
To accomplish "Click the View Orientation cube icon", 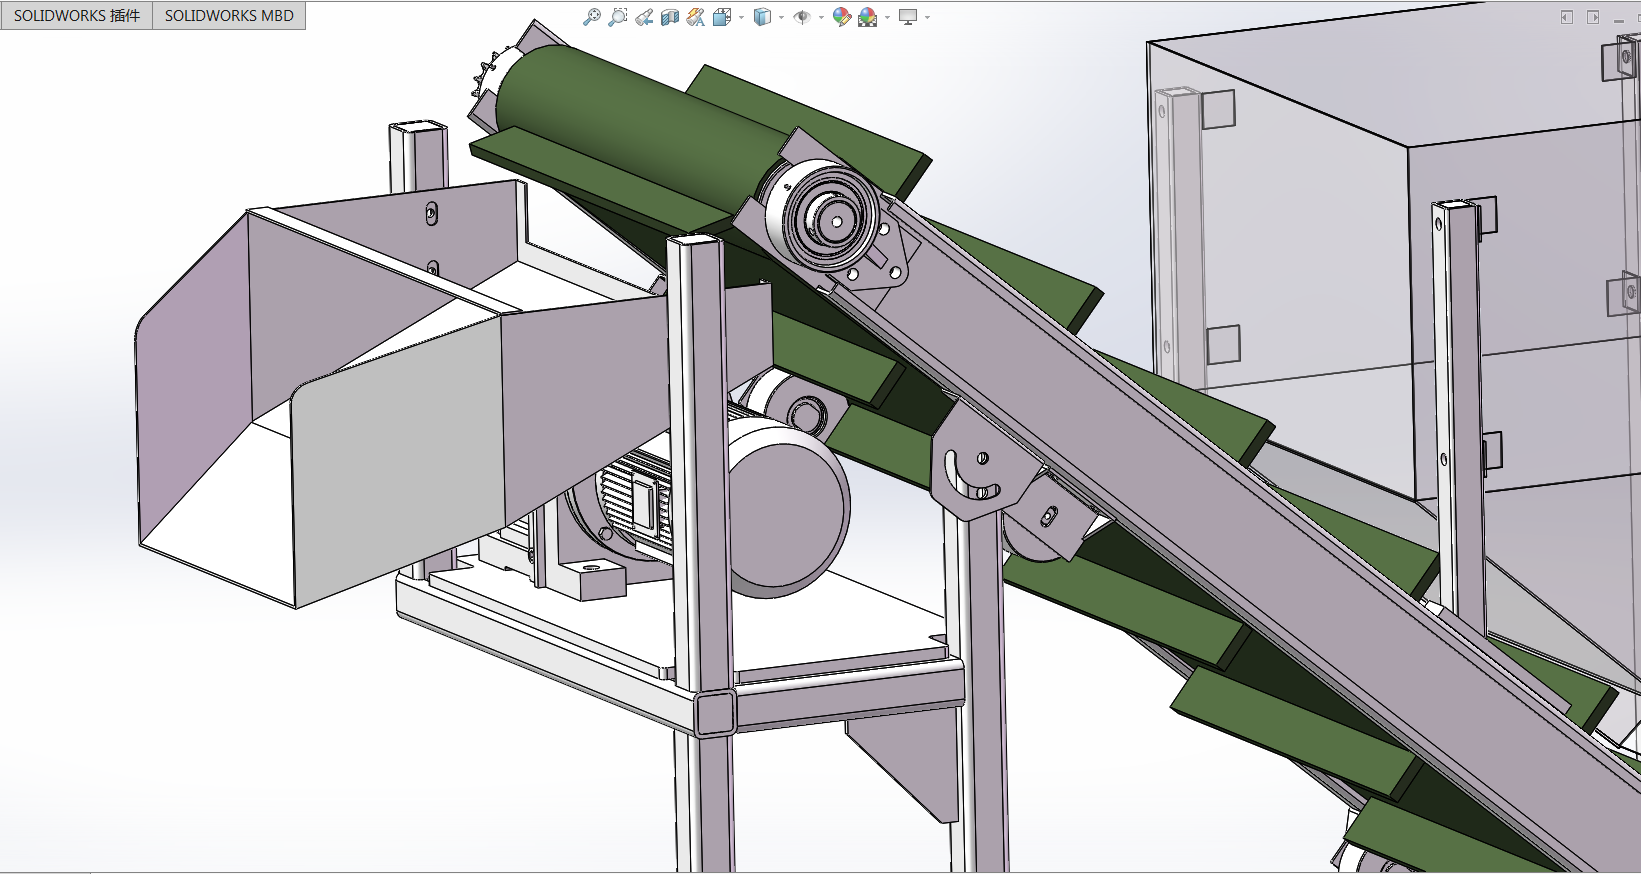I will coord(722,17).
